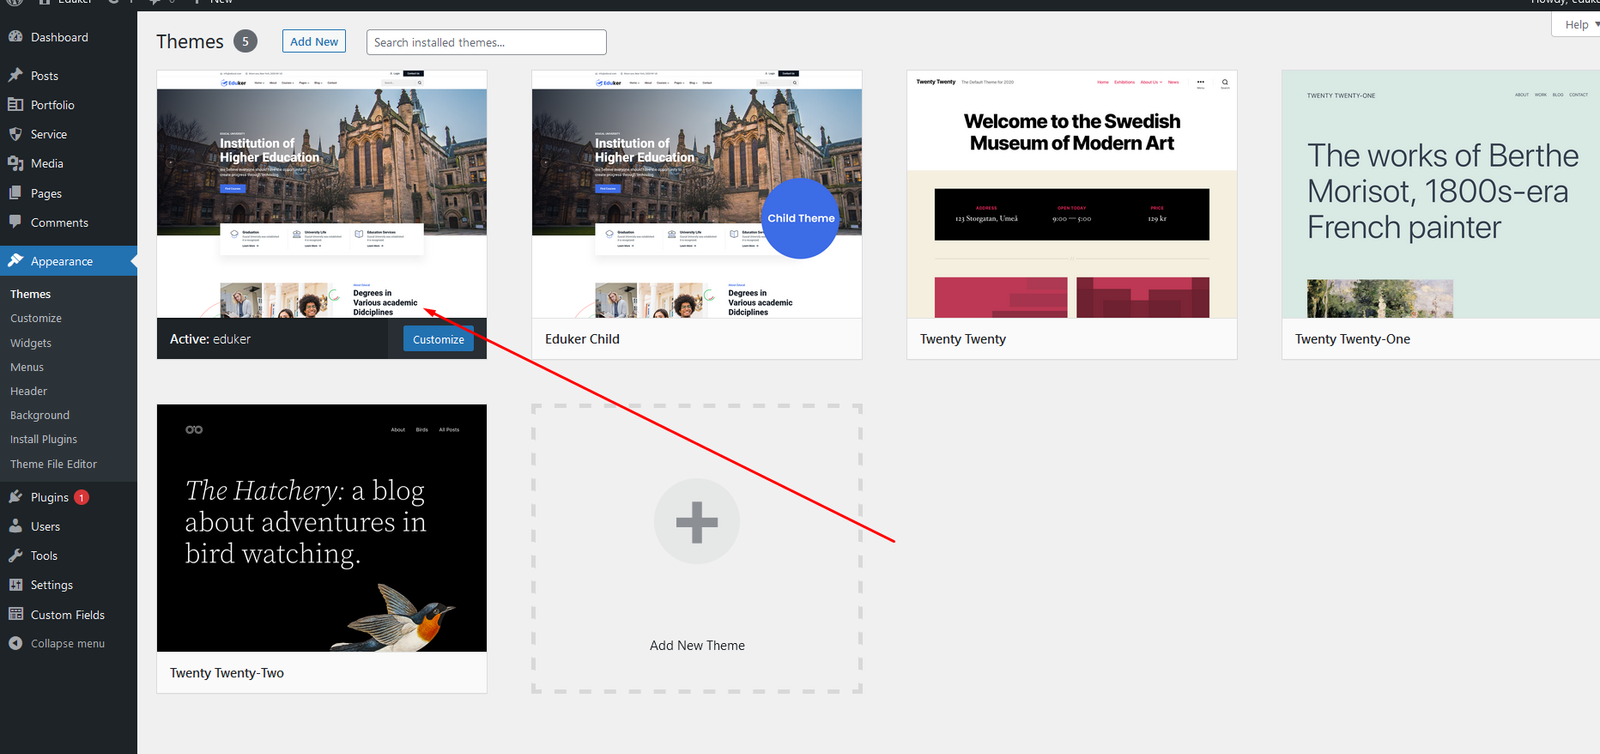Click the Comments speech bubble icon
This screenshot has width=1600, height=754.
pyautogui.click(x=15, y=222)
